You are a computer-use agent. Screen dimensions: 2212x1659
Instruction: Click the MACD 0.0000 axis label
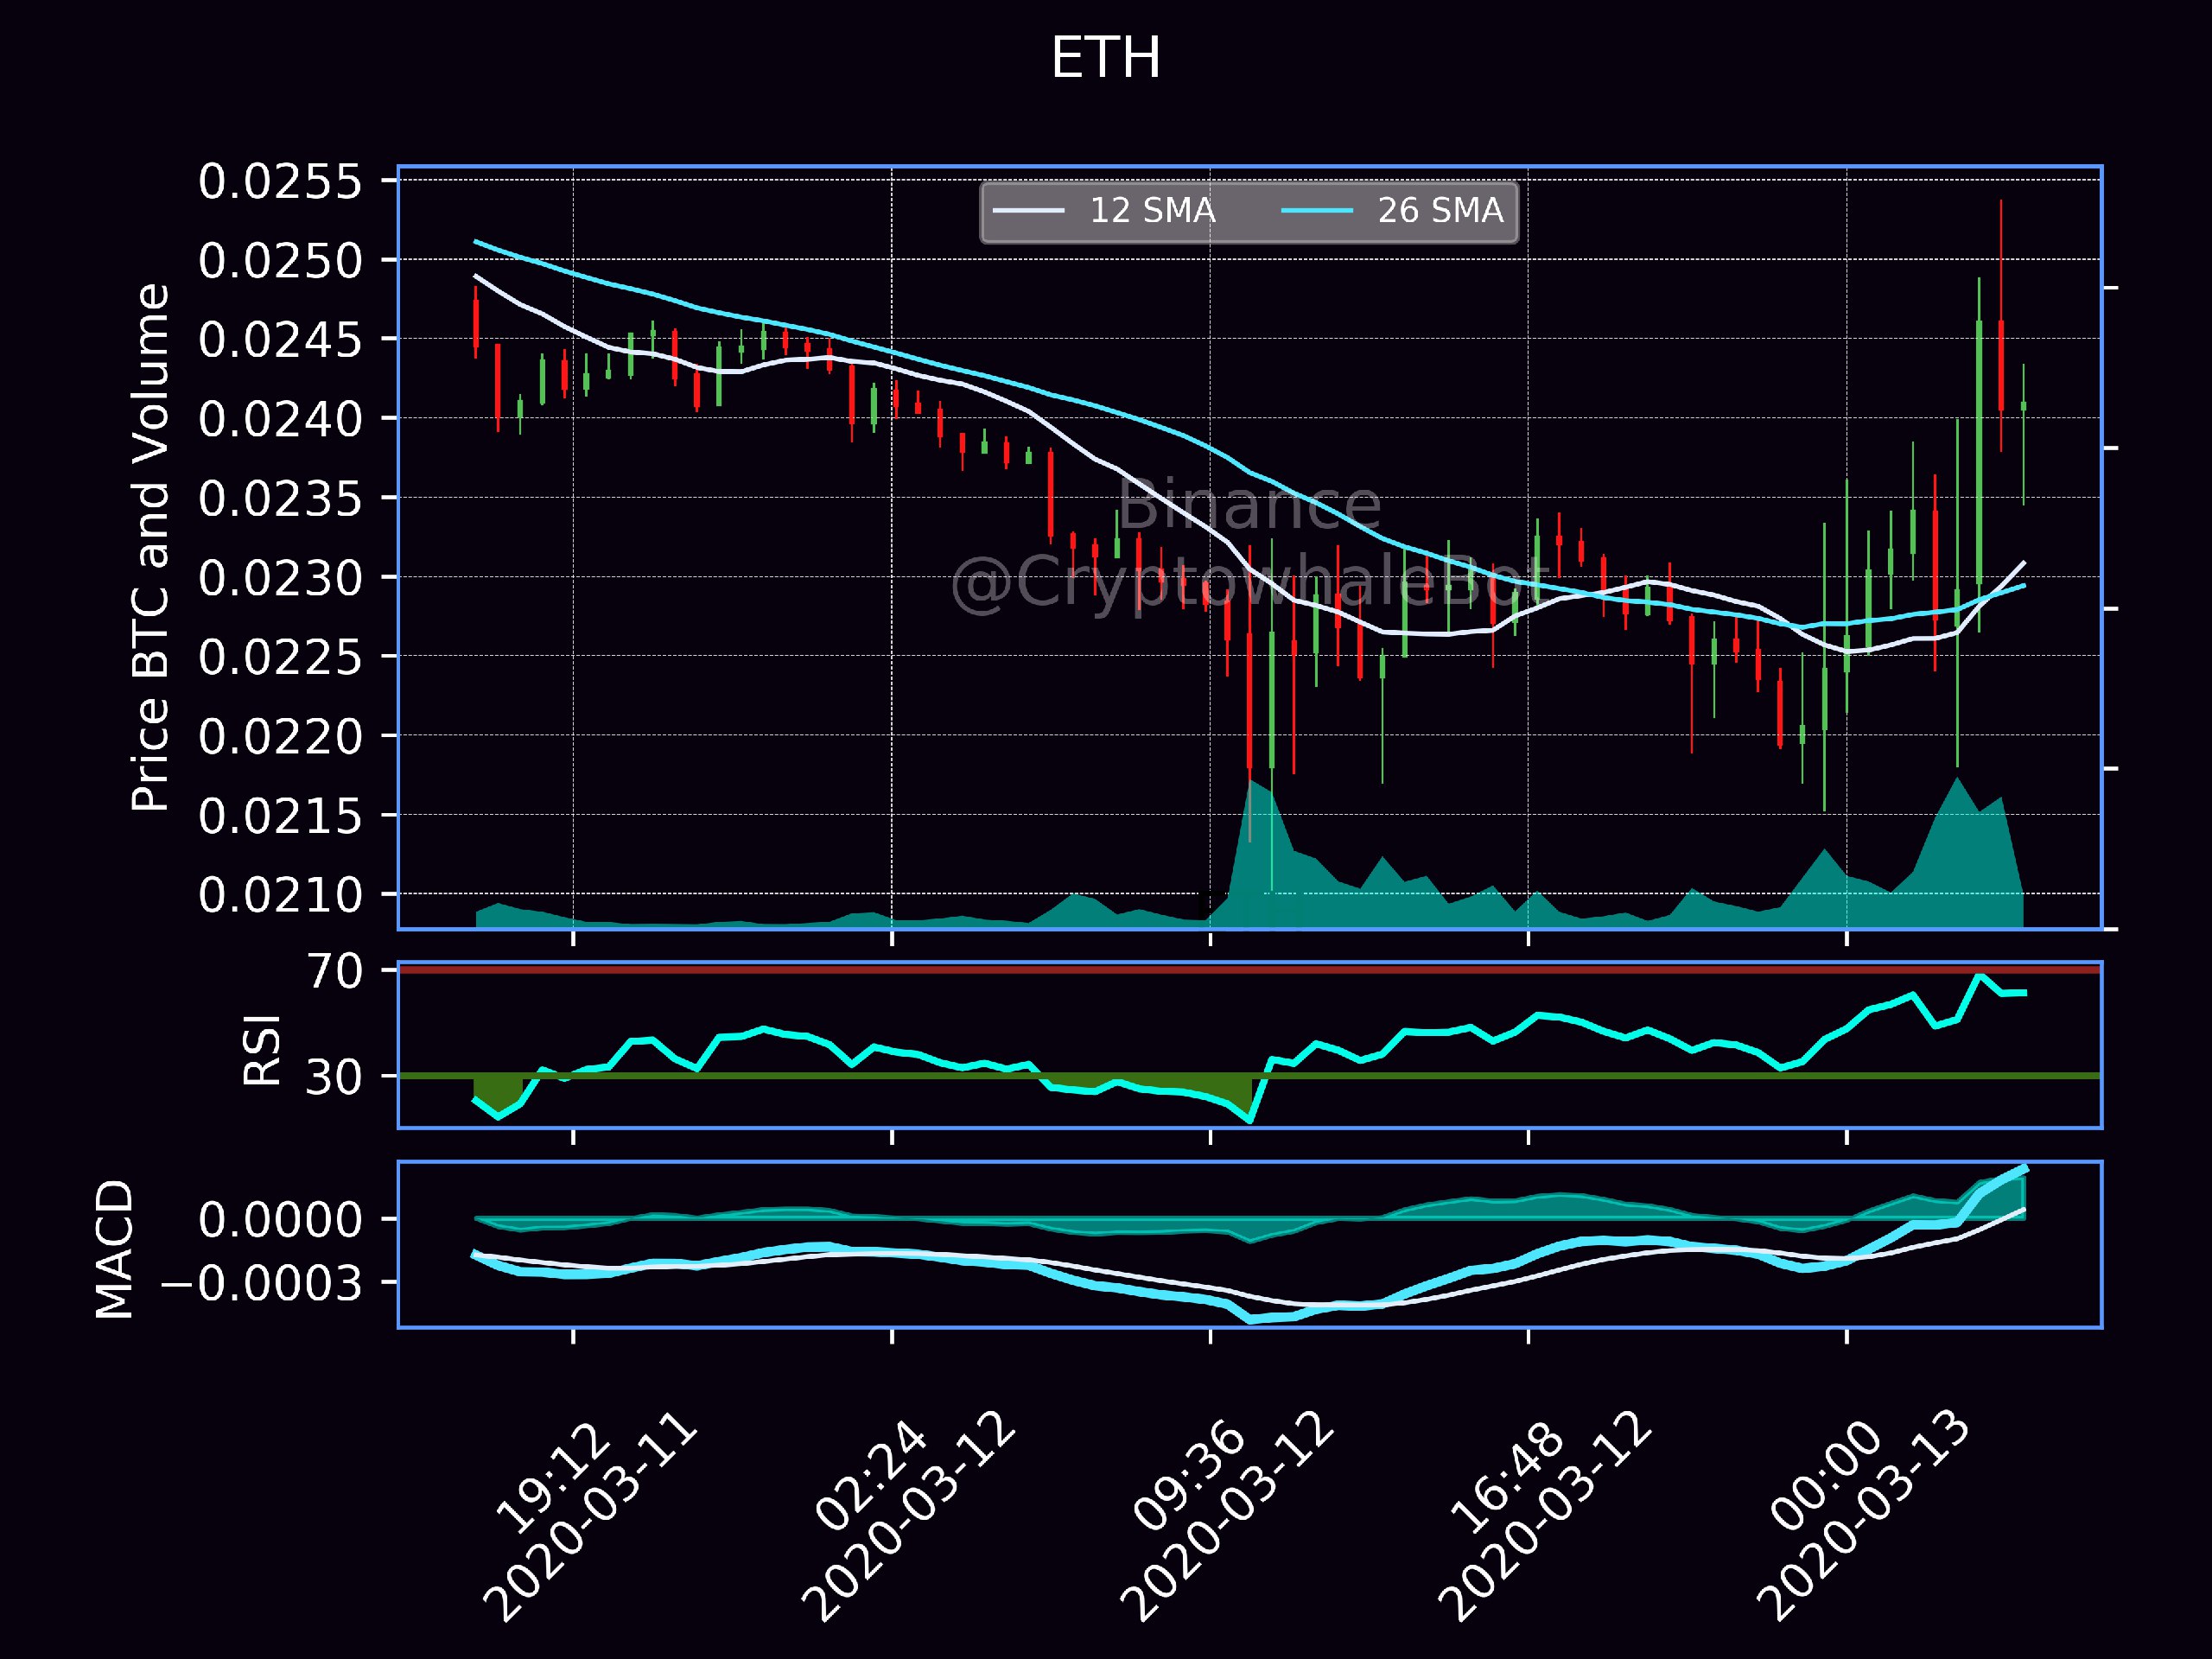tap(280, 1220)
